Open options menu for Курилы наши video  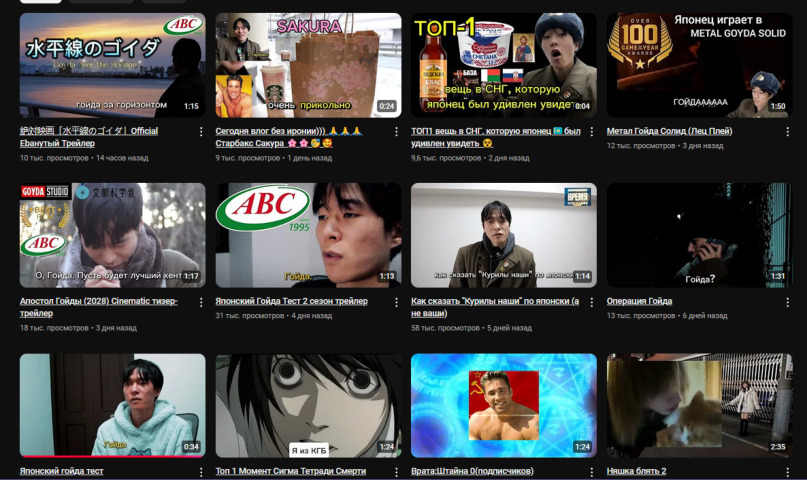tap(592, 302)
